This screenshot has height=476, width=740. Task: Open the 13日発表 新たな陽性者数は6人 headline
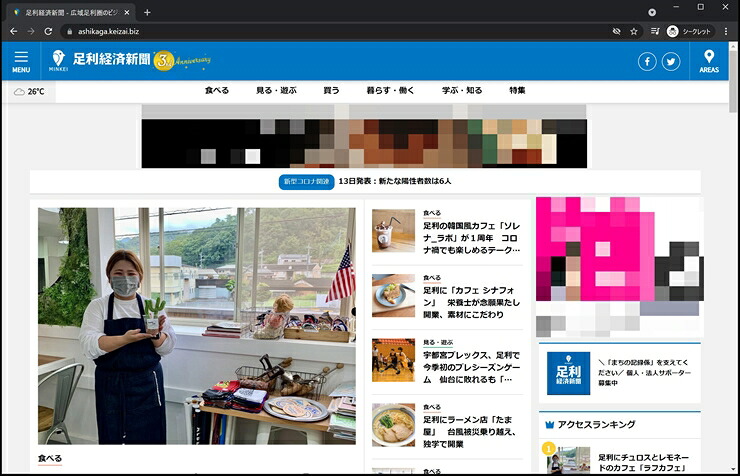click(x=395, y=181)
